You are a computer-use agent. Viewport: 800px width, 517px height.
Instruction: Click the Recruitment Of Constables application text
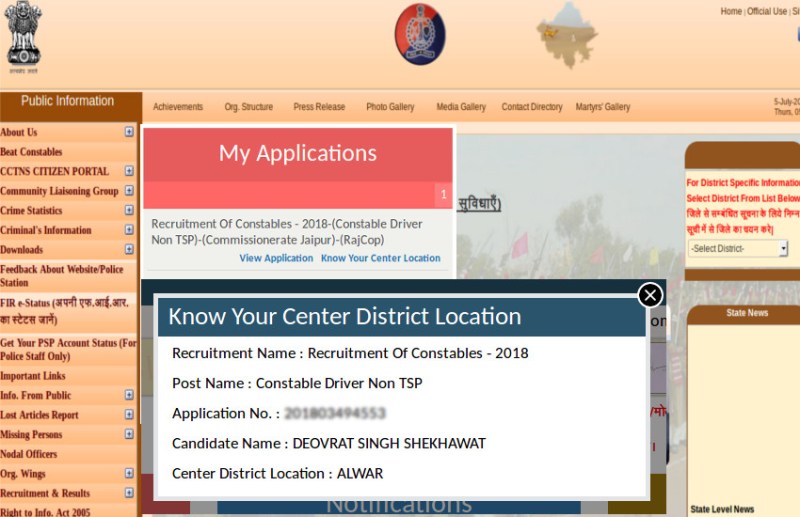[x=287, y=232]
